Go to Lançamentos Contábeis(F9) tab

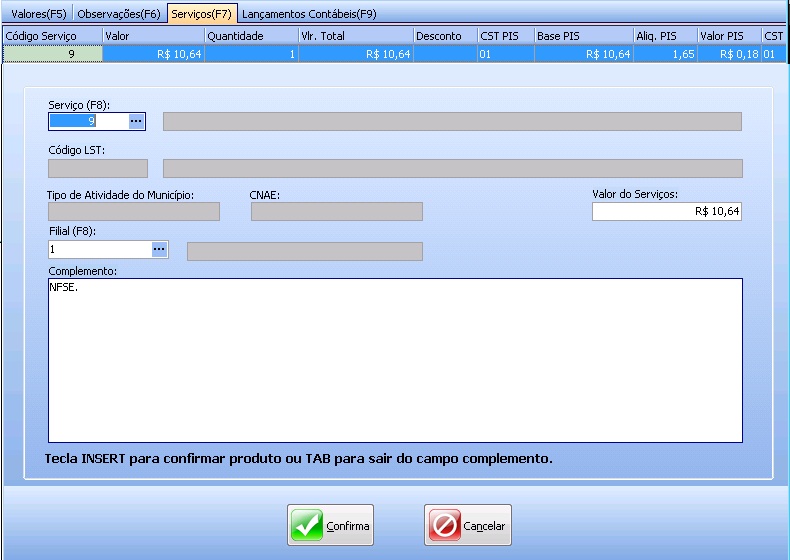click(x=309, y=14)
